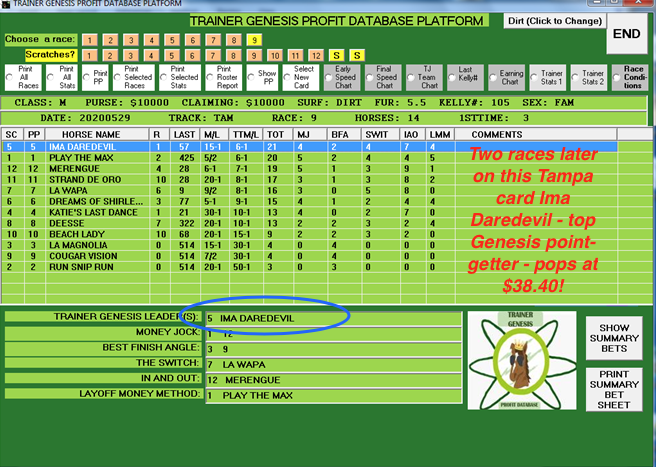
Task: Choose Print Roster Report option
Action: click(x=223, y=77)
